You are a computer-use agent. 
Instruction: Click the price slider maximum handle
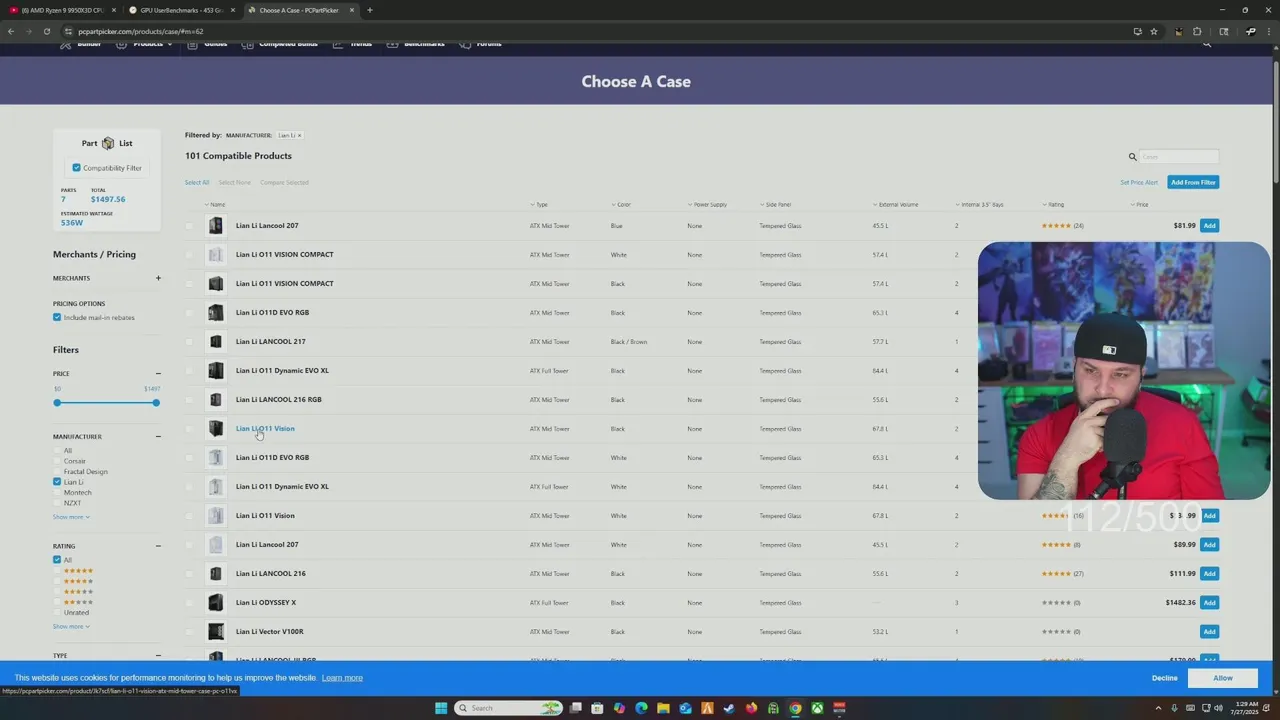(156, 403)
